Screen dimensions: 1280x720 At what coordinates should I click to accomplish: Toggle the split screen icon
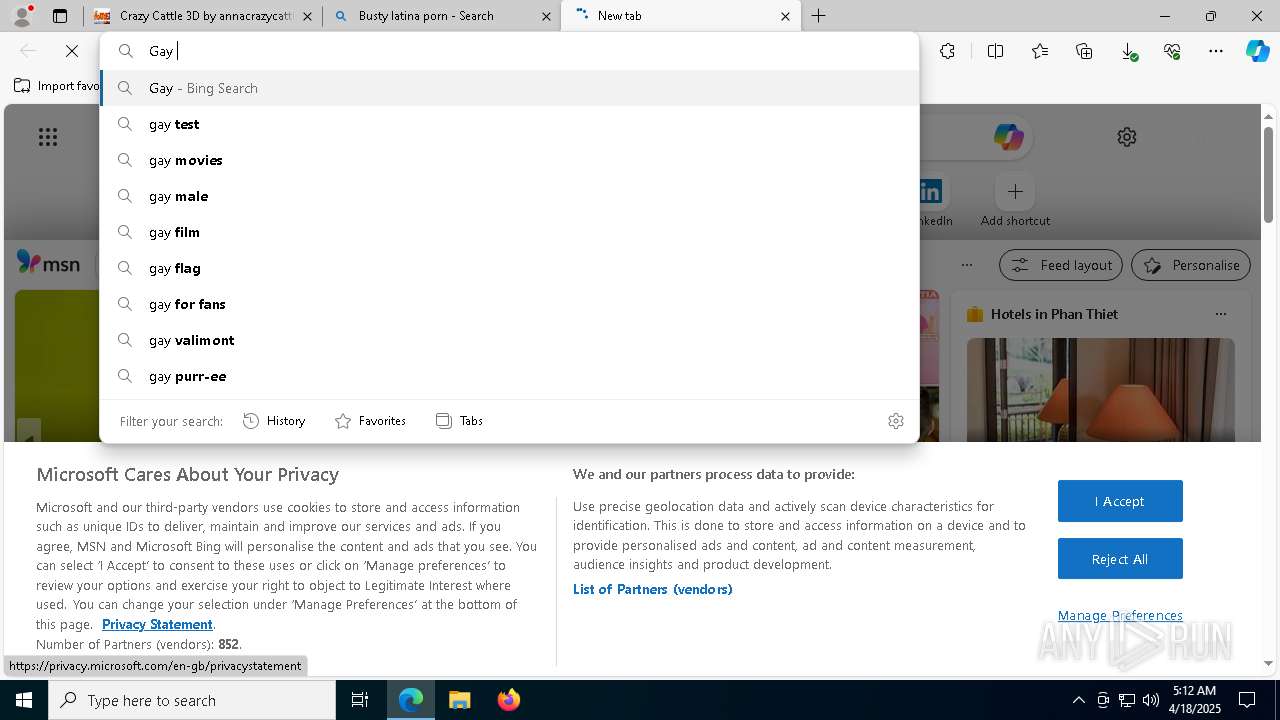(x=996, y=51)
